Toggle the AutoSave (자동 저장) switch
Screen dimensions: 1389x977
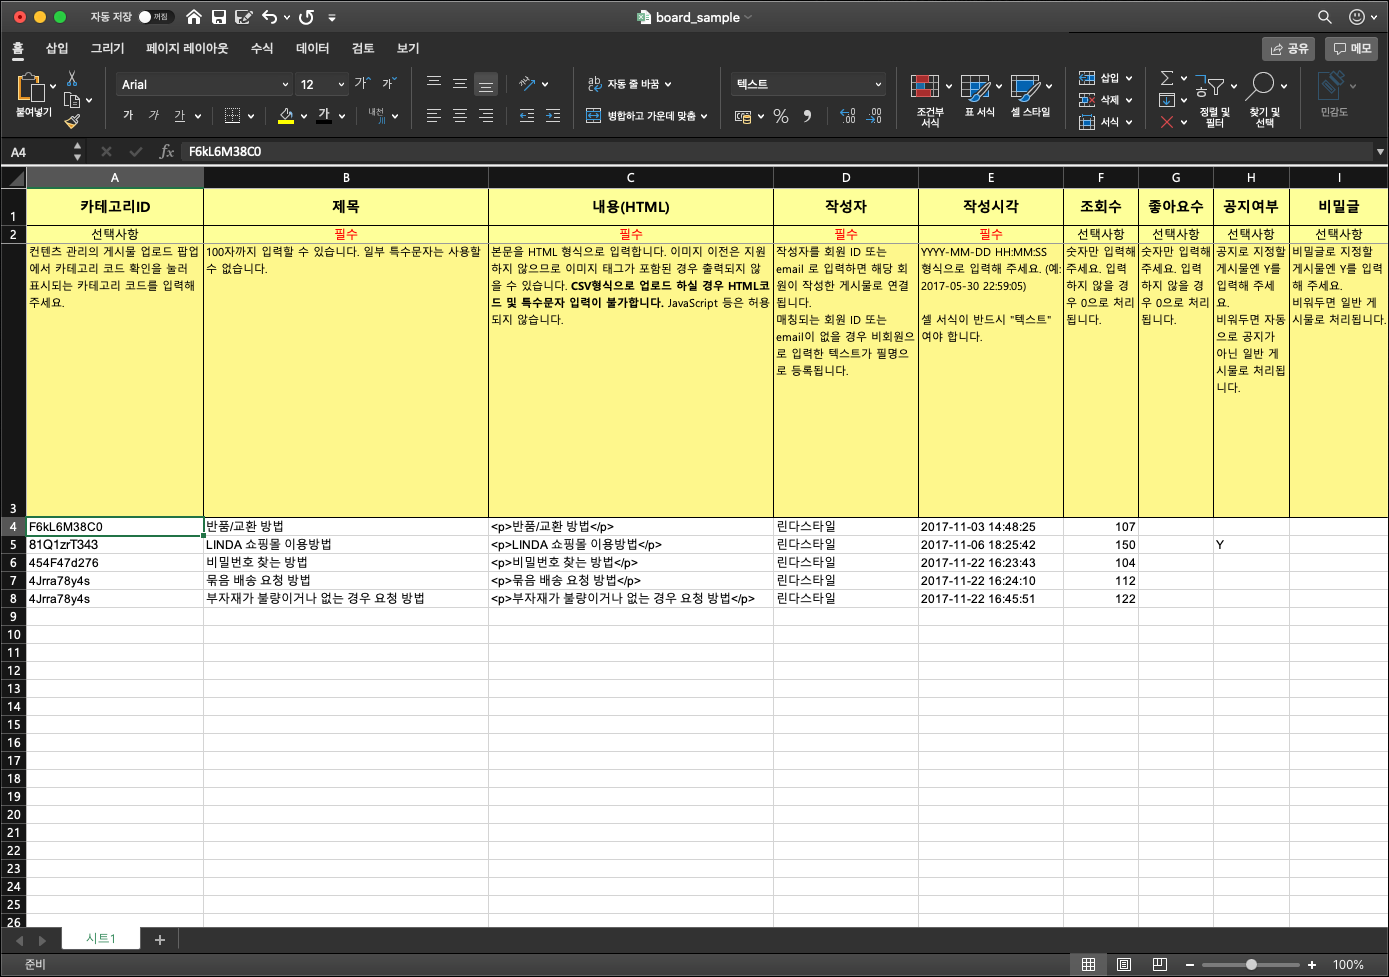click(154, 17)
